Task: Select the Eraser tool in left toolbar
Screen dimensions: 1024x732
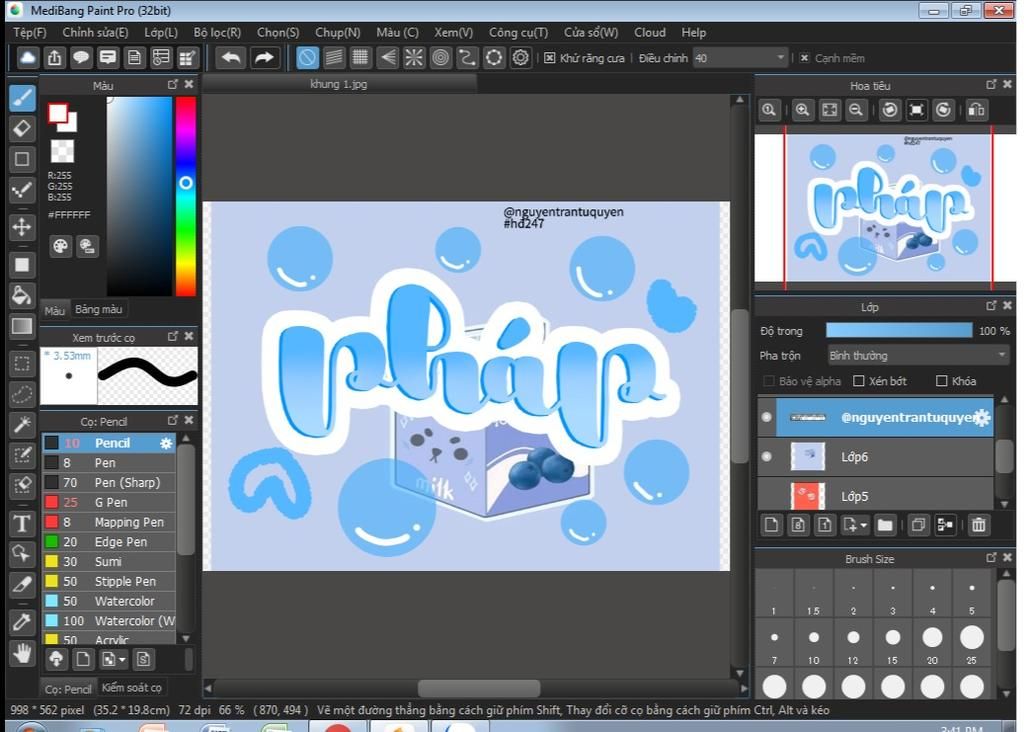Action: [x=22, y=128]
